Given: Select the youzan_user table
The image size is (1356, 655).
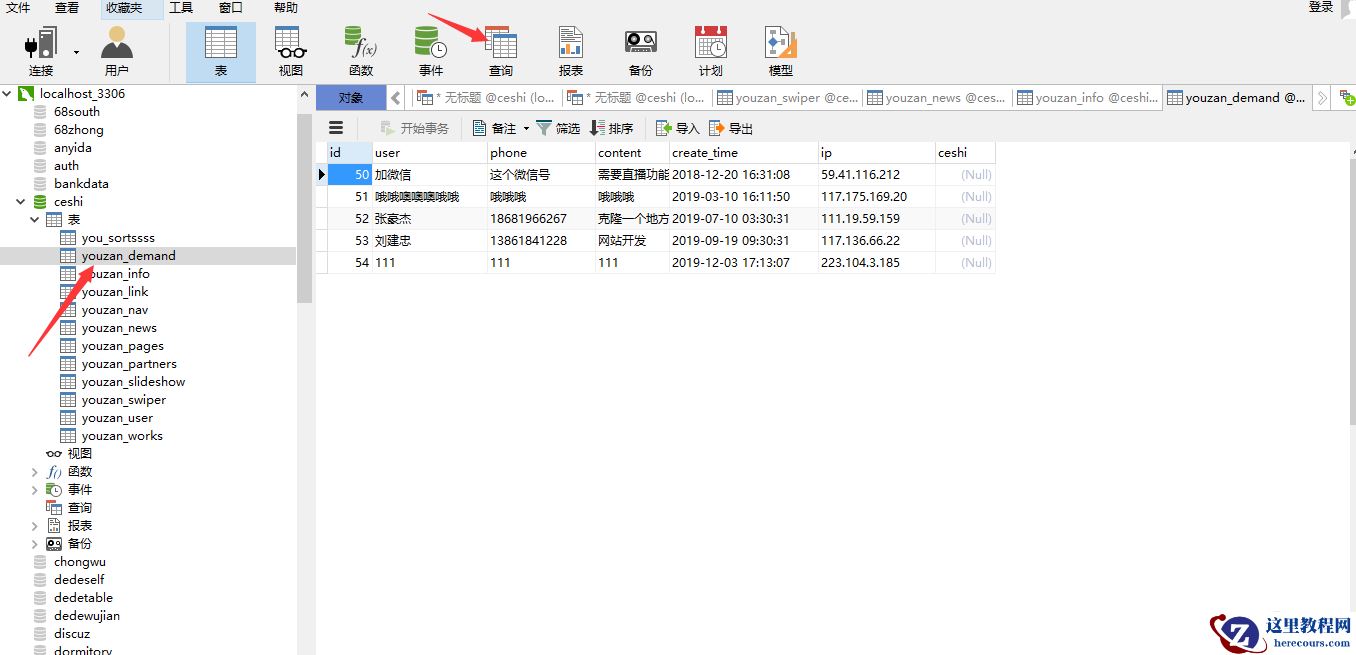Looking at the screenshot, I should 117,417.
